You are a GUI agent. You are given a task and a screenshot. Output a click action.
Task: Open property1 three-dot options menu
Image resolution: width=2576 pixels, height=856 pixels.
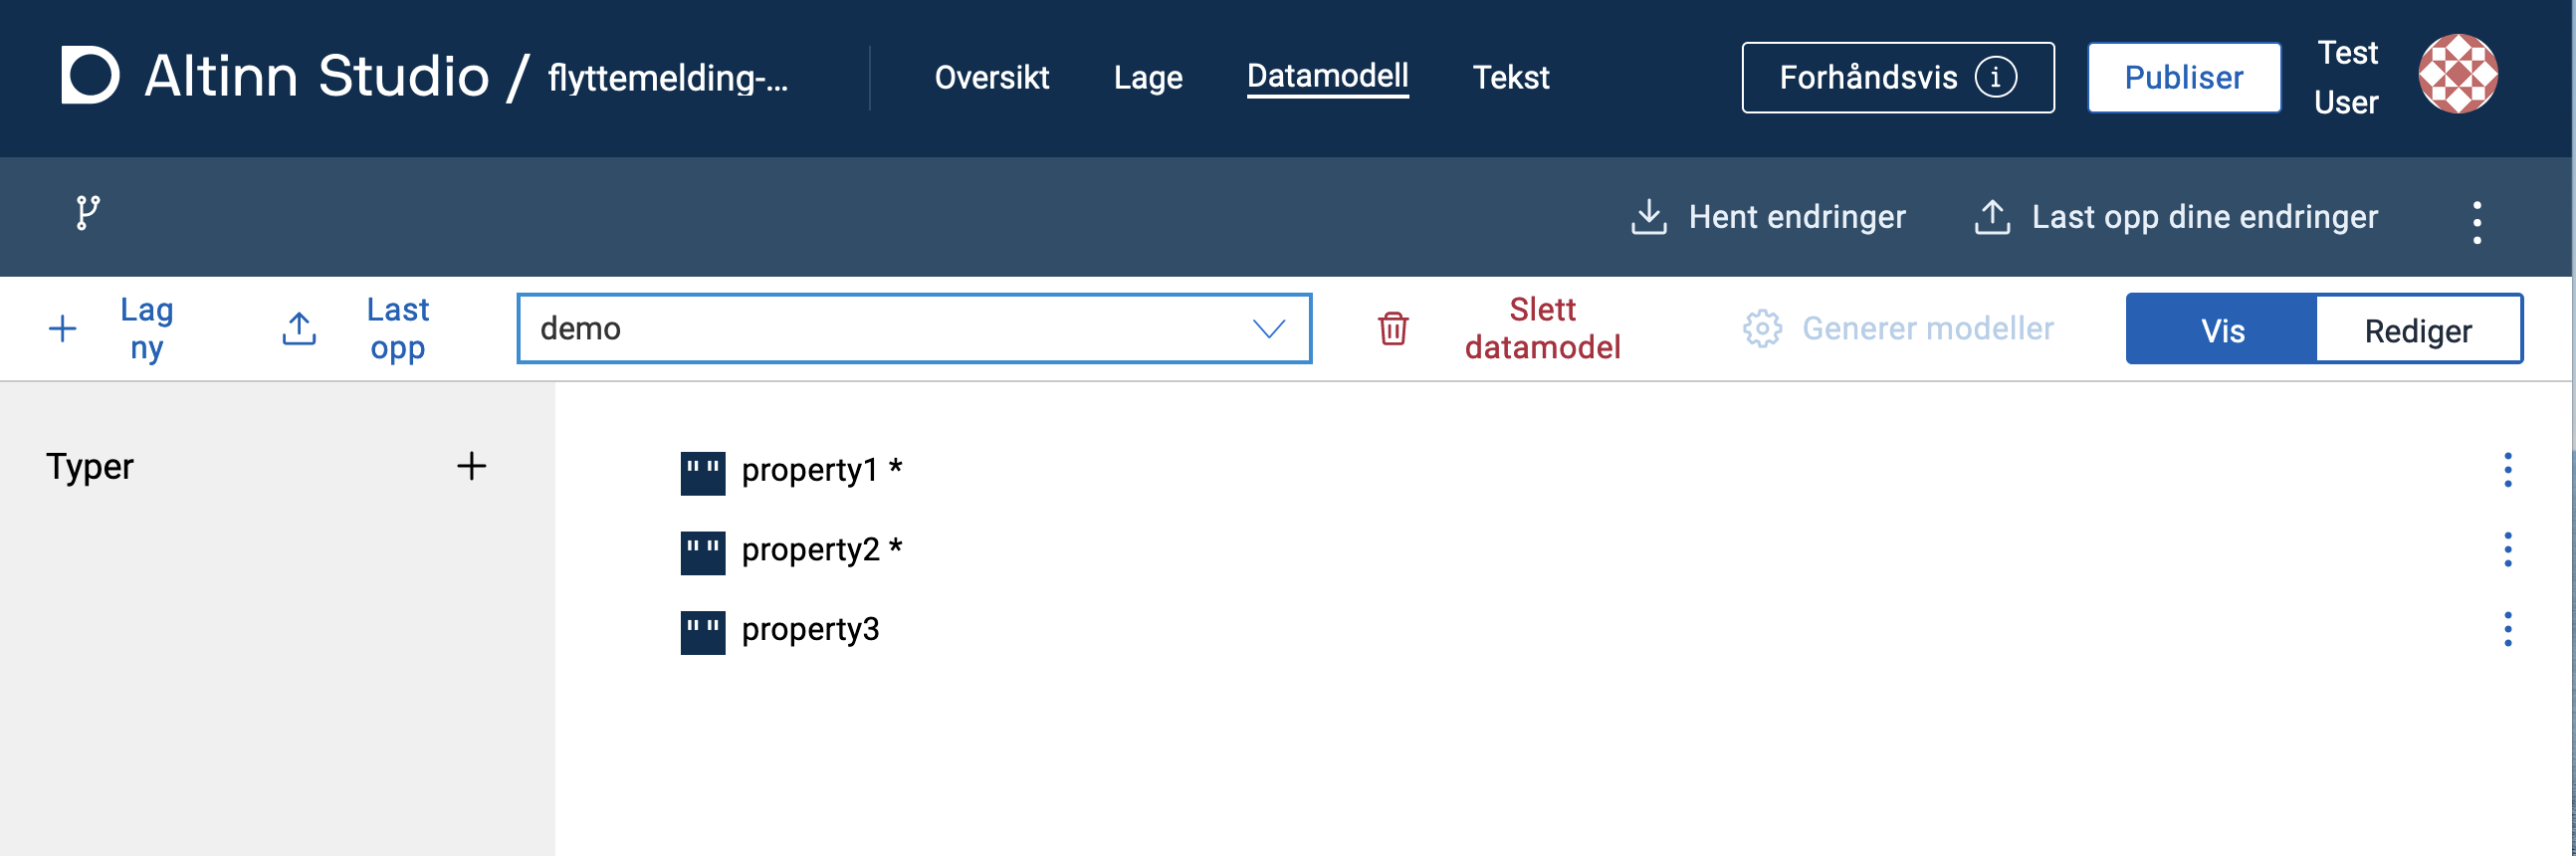click(x=2507, y=470)
